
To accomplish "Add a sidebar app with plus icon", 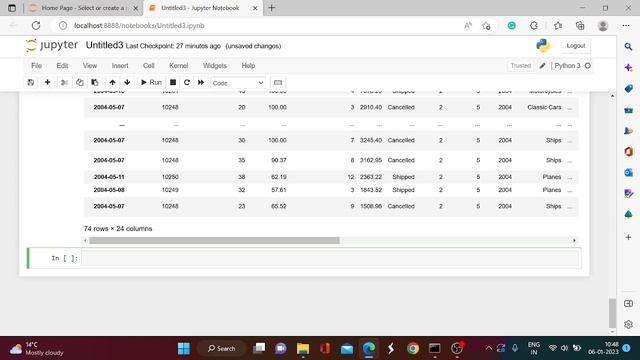I will point(629,237).
